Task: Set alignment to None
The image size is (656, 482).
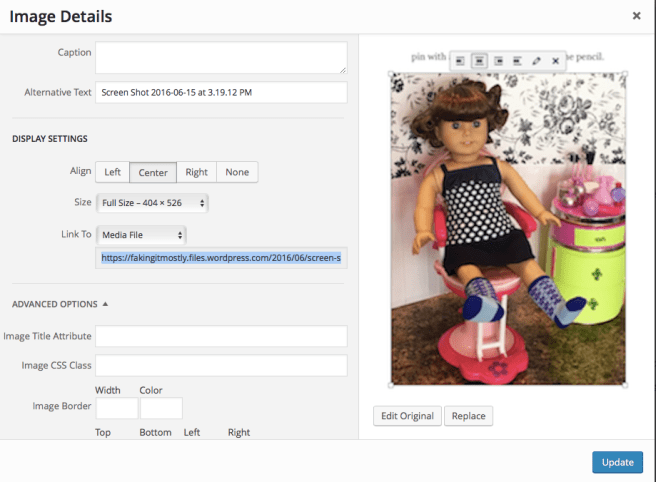Action: [x=237, y=172]
